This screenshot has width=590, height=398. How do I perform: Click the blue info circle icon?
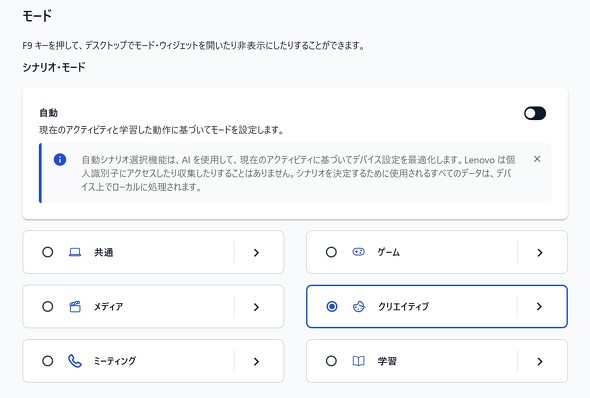pos(60,160)
